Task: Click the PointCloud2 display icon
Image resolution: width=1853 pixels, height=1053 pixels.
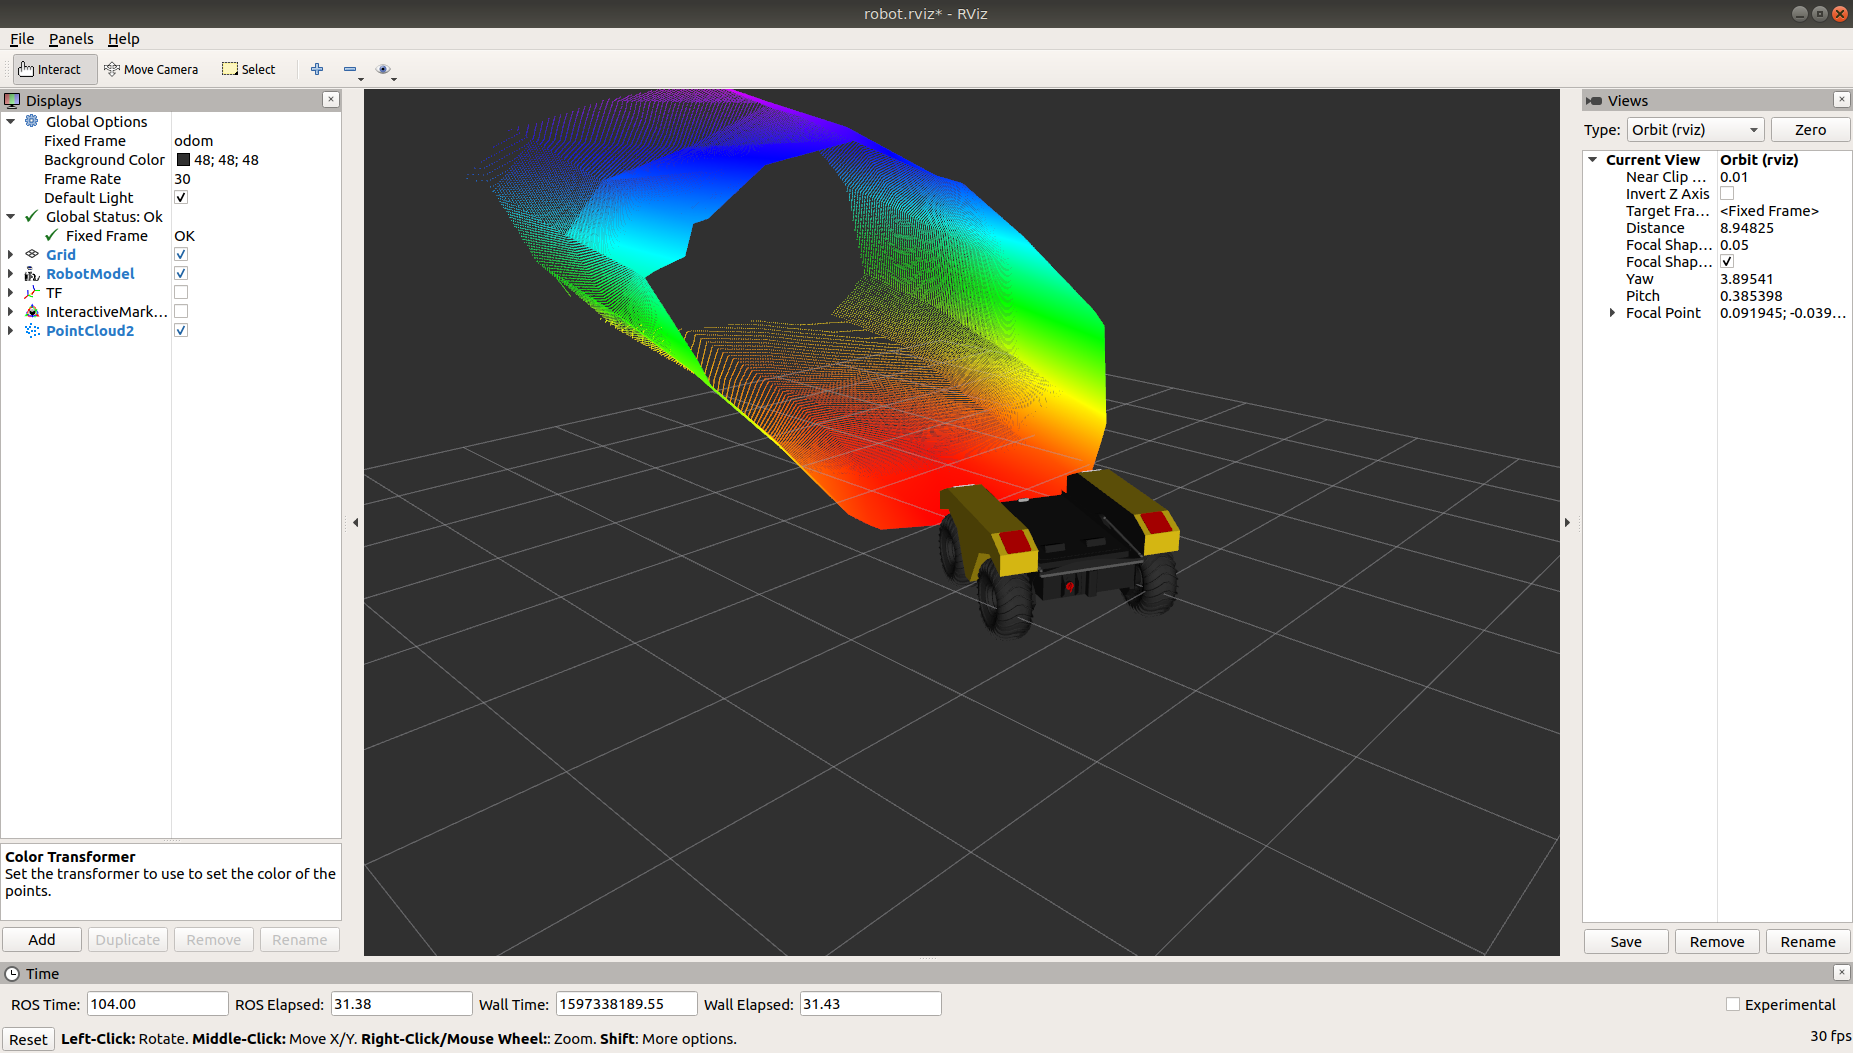Action: point(32,331)
